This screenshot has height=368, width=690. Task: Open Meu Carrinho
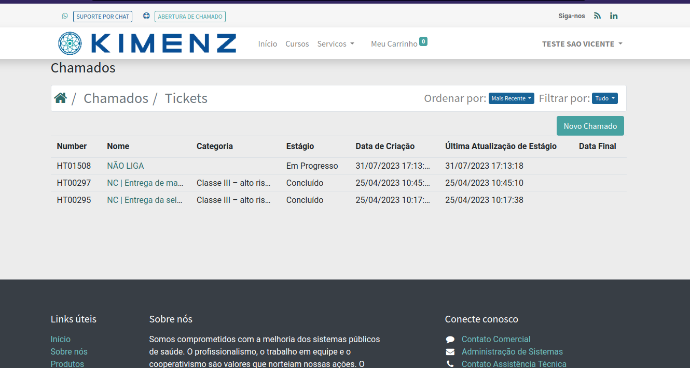394,44
